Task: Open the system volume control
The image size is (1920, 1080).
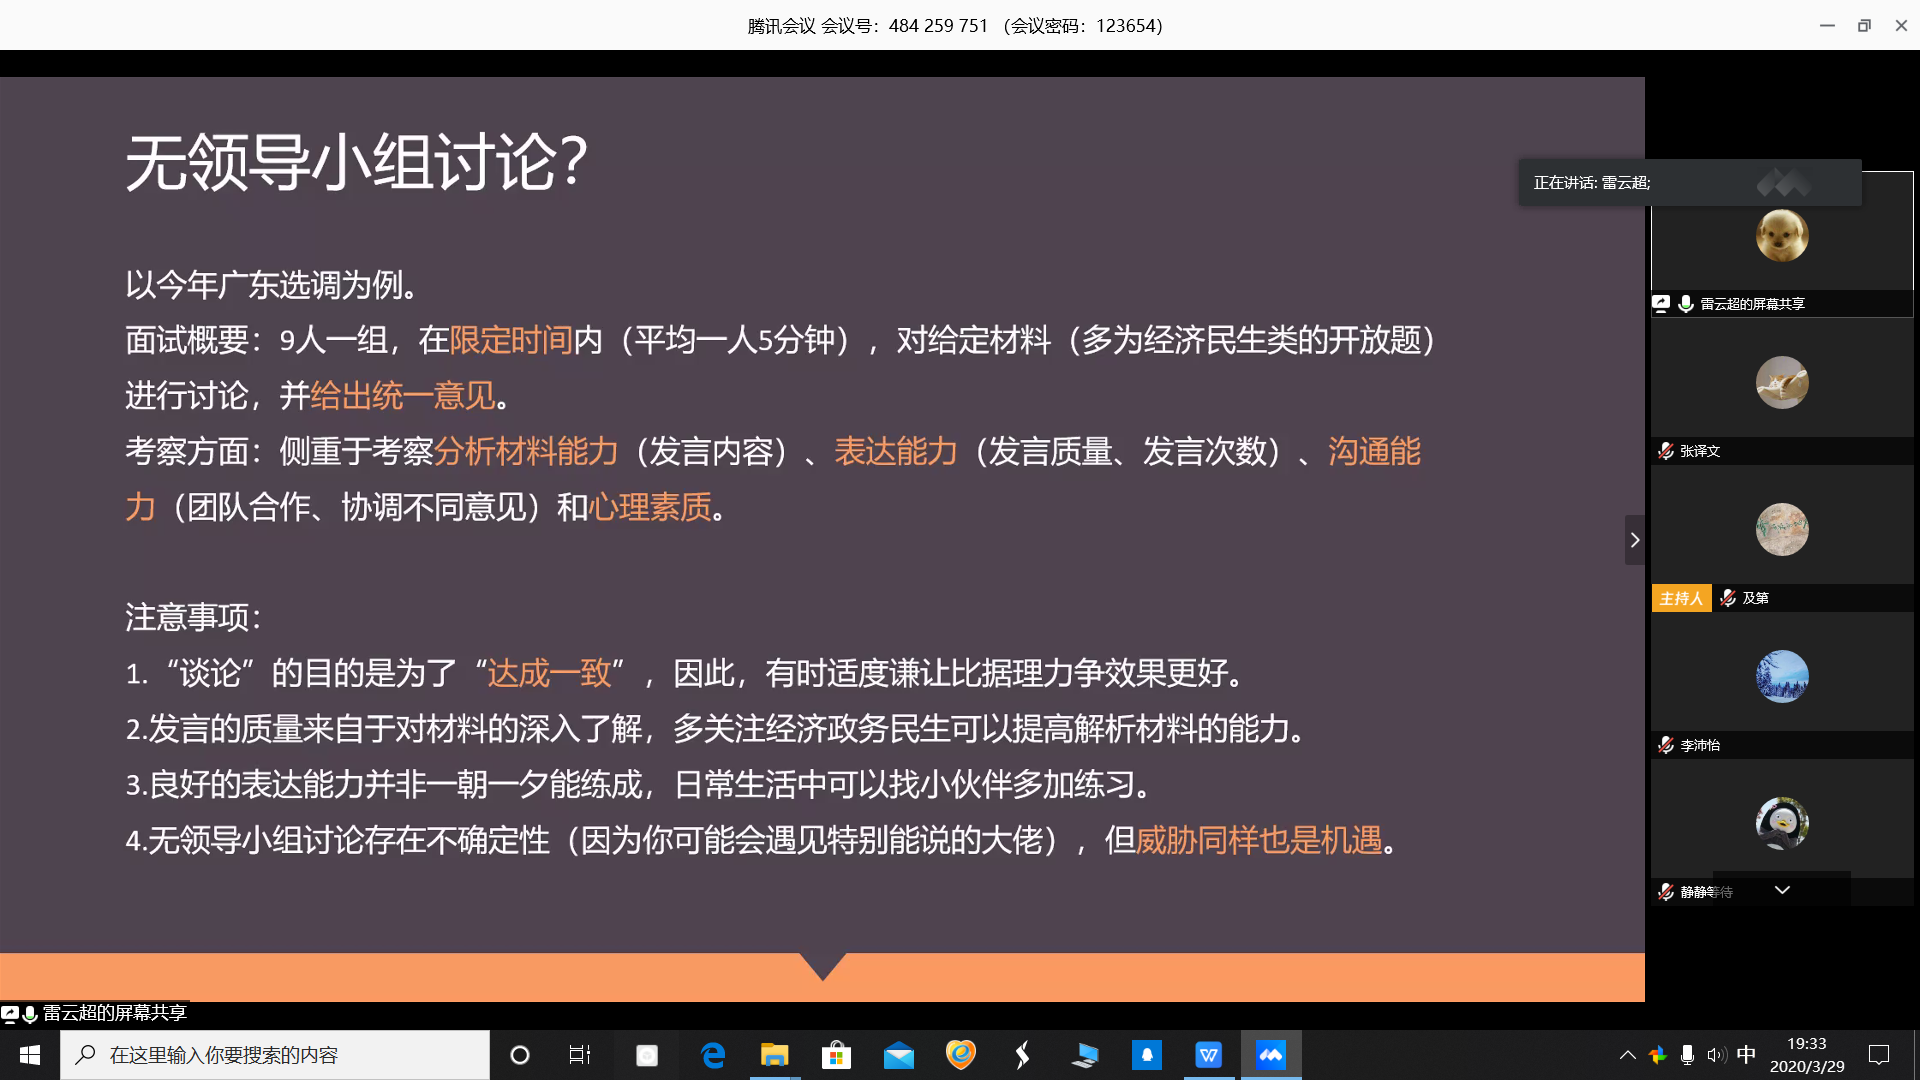Action: pyautogui.click(x=1717, y=1055)
